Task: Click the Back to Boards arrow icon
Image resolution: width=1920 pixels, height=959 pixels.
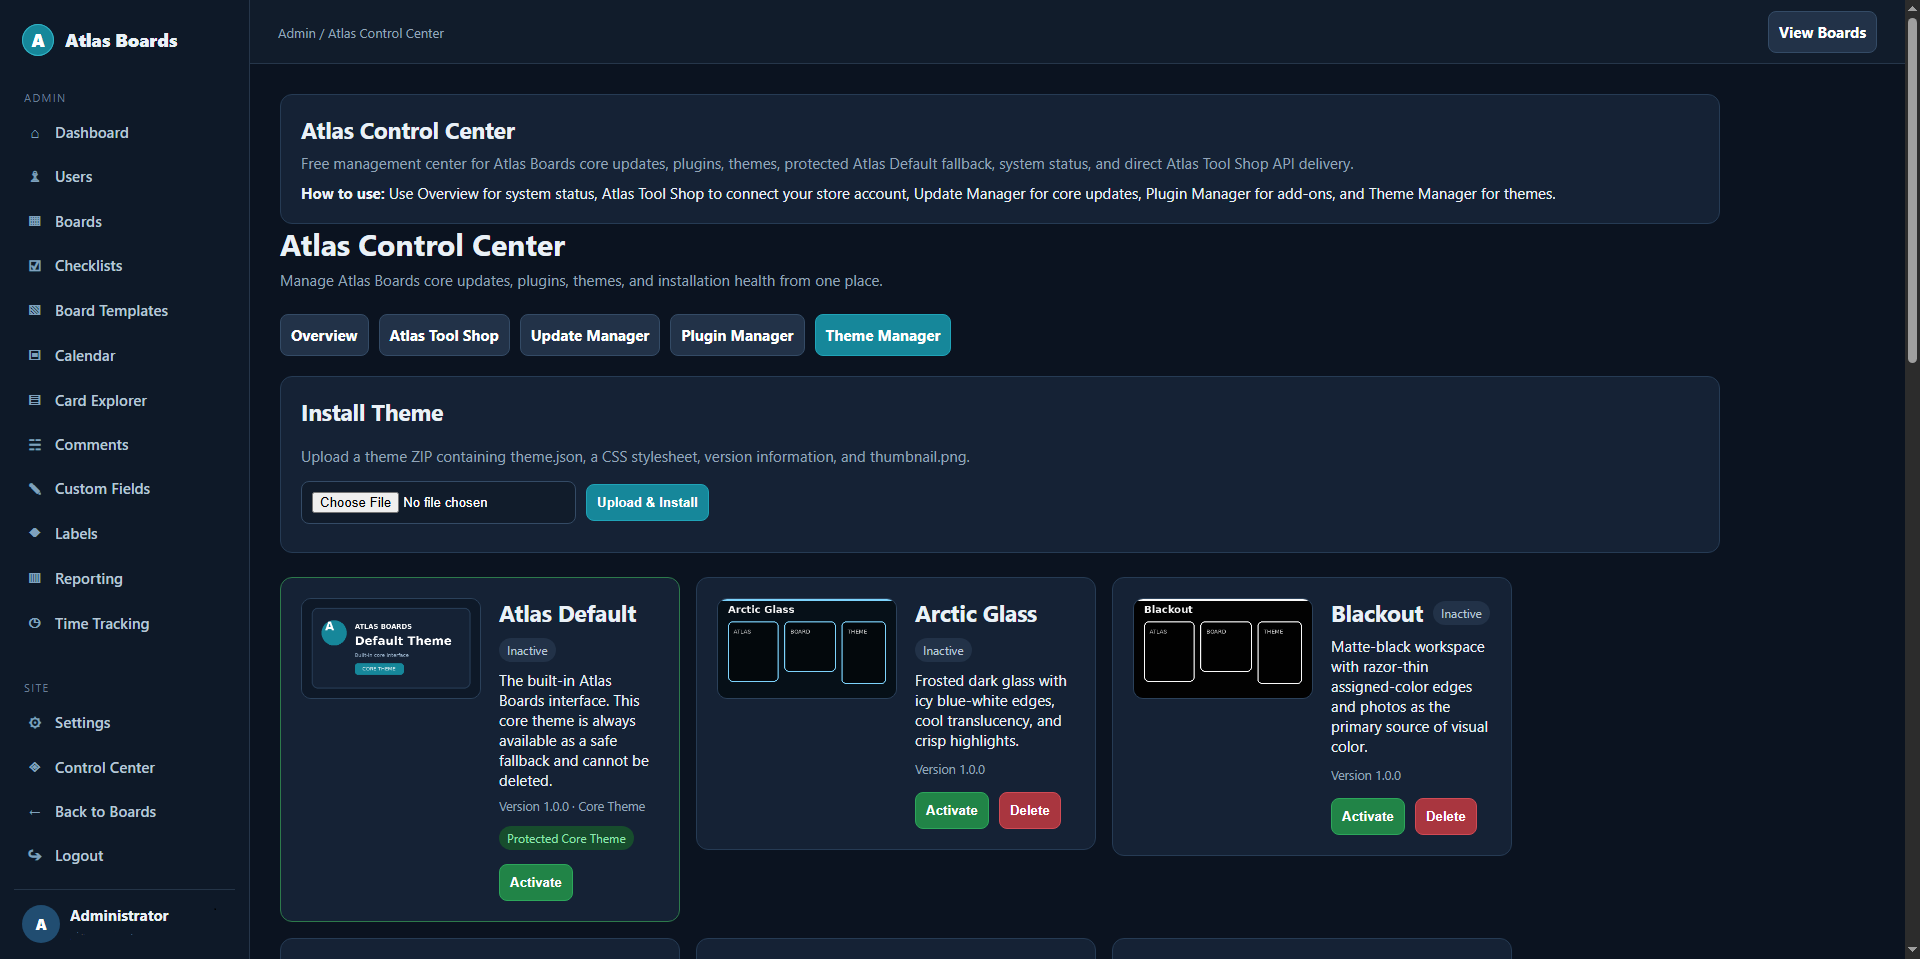Action: click(x=35, y=812)
